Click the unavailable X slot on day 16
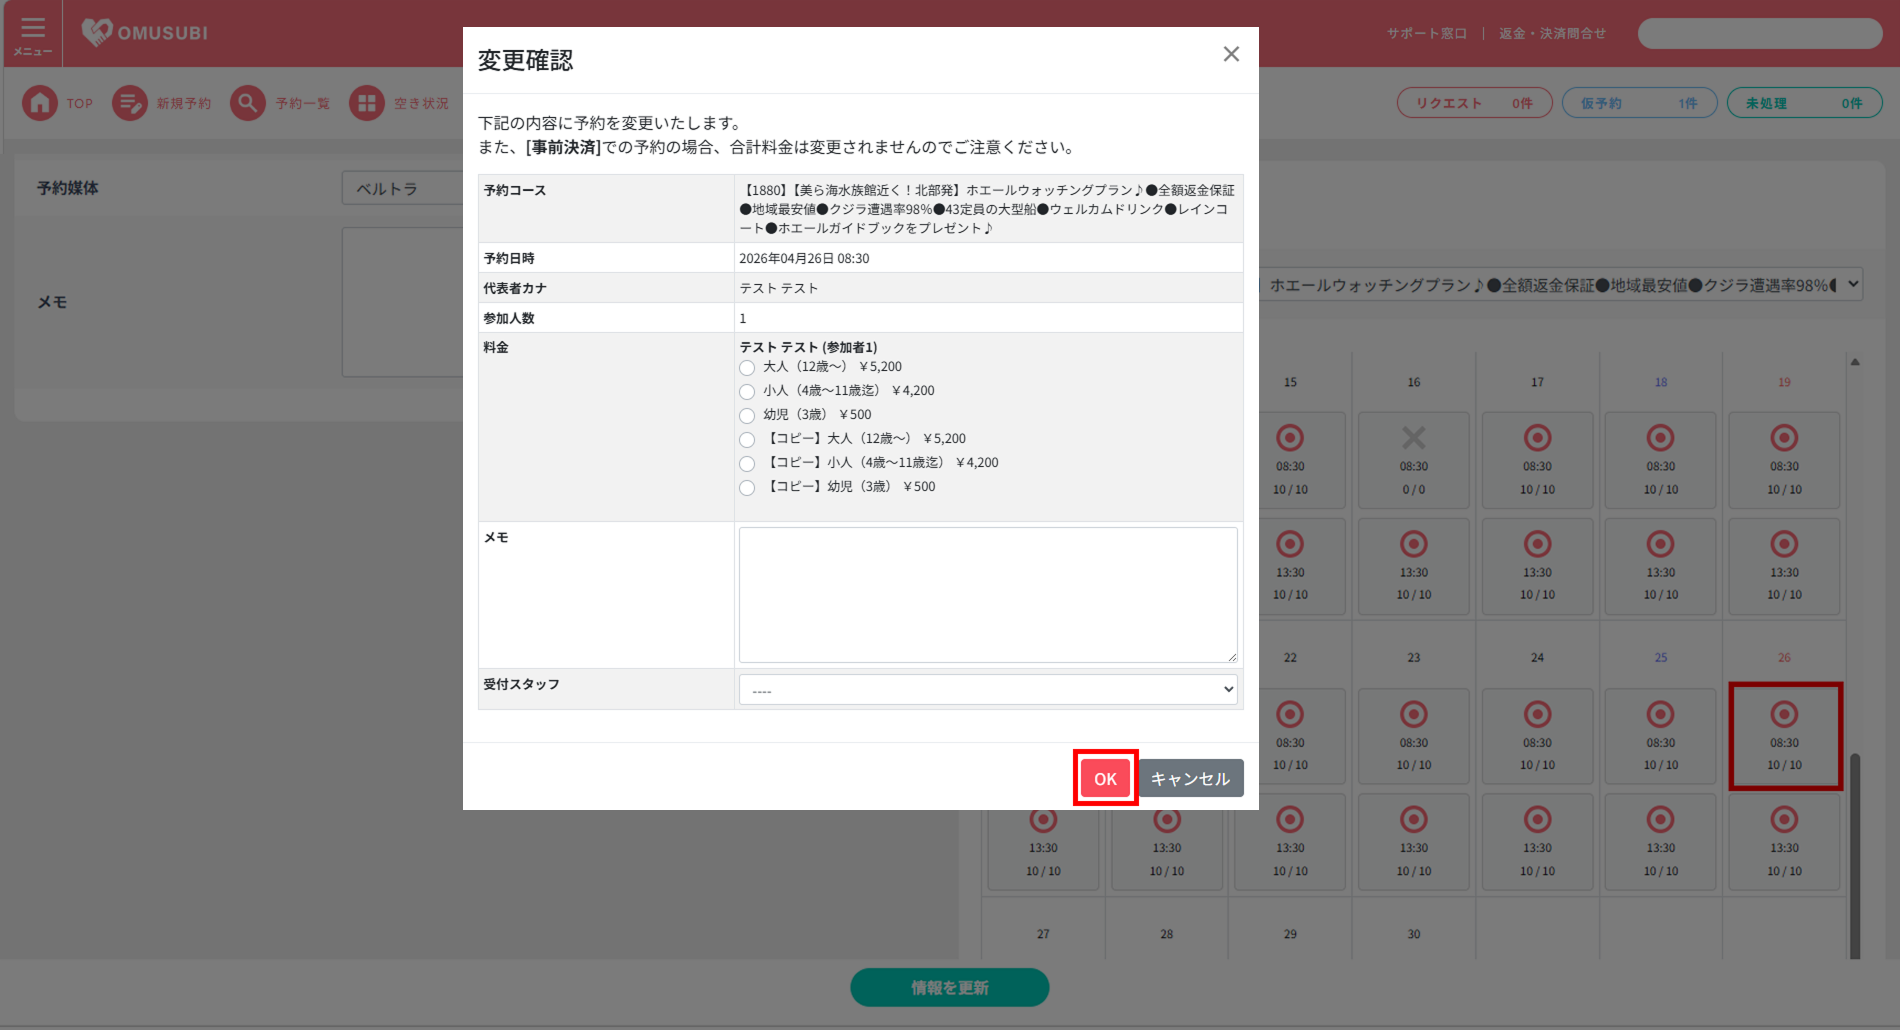1900x1030 pixels. pos(1414,460)
